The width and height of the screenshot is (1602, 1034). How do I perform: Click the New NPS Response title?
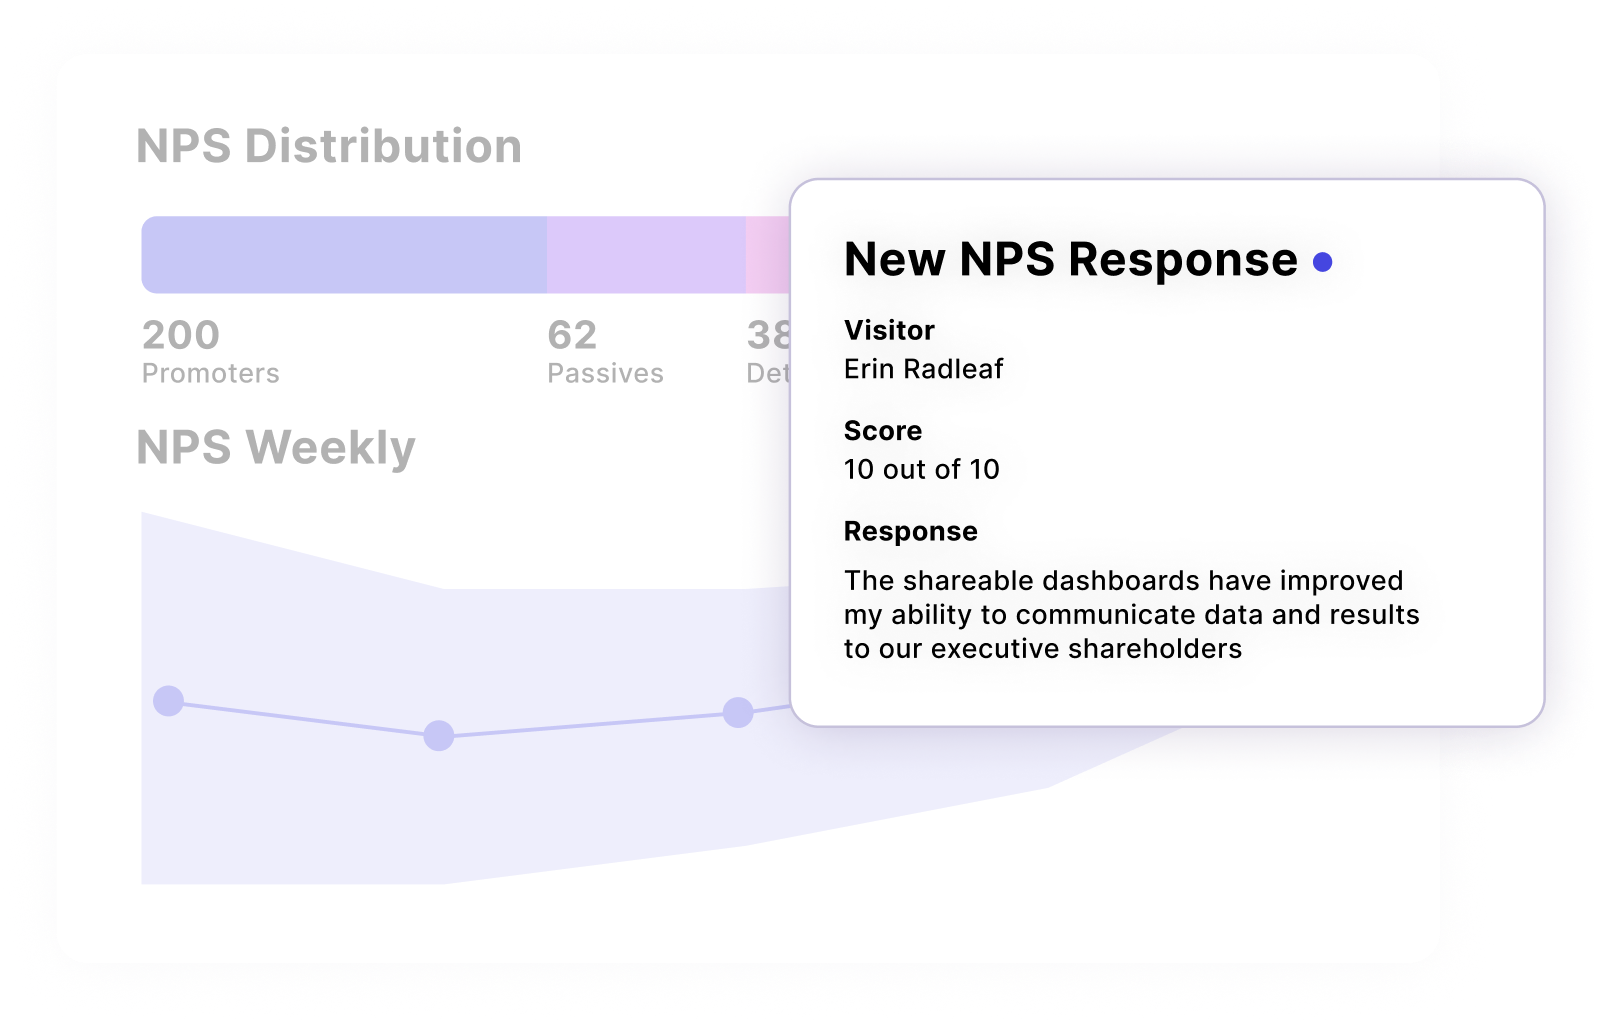click(1070, 260)
